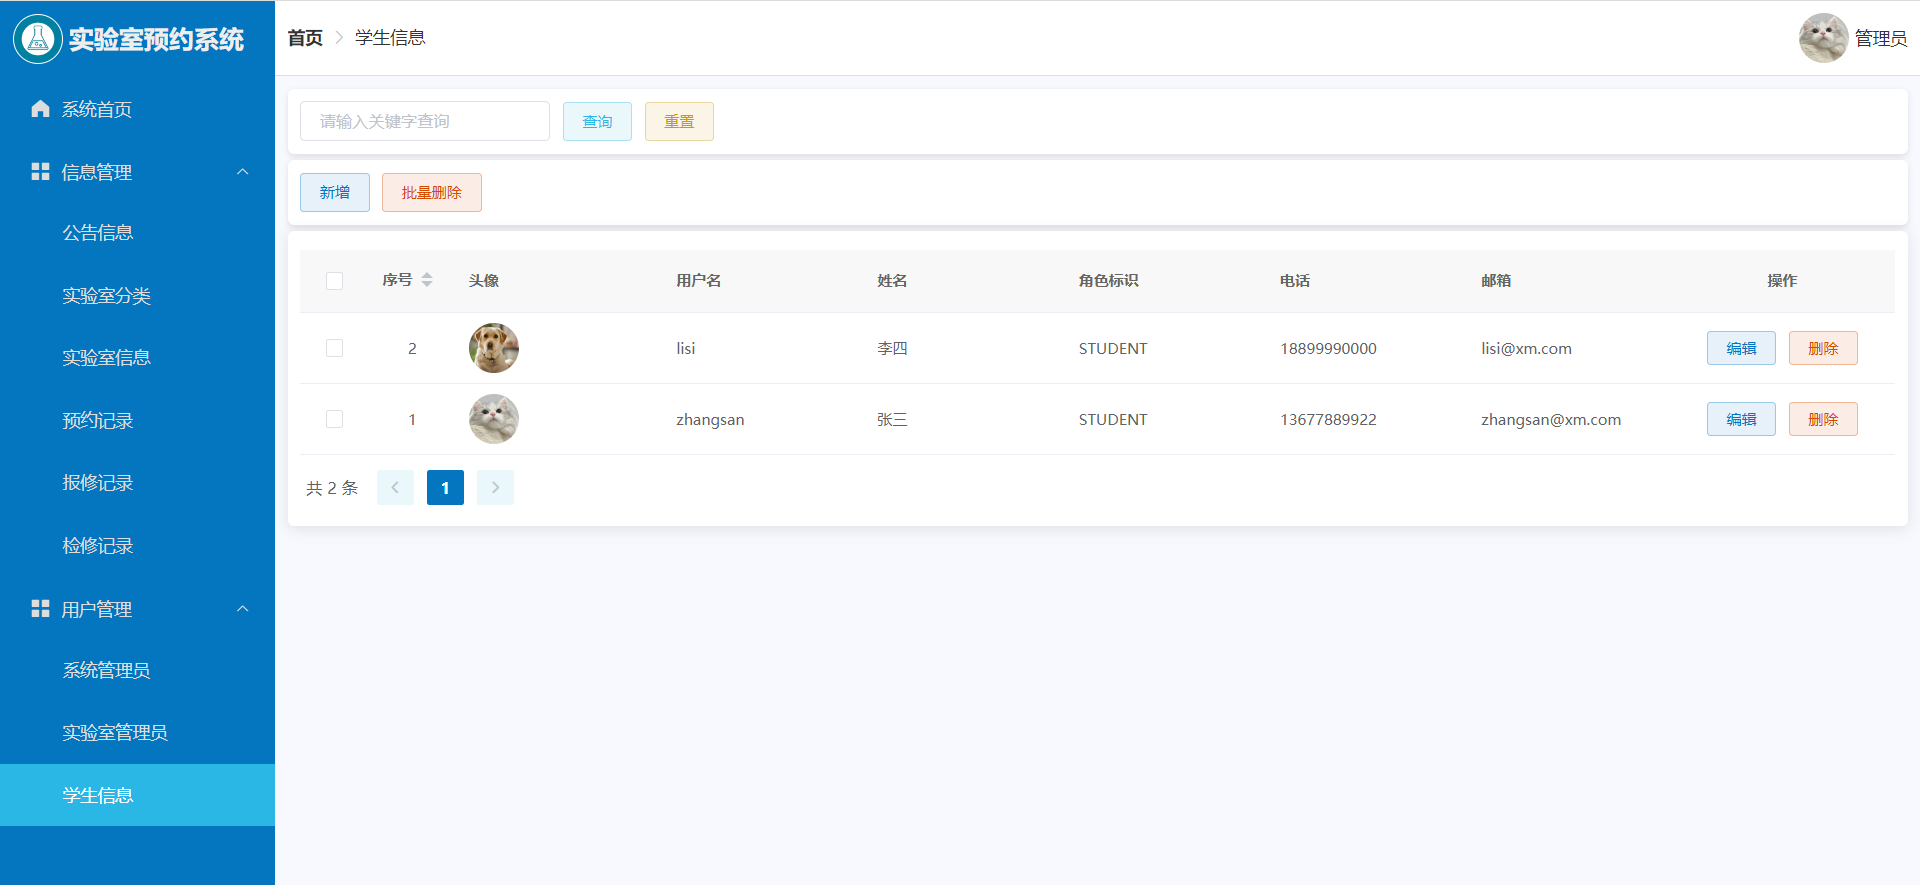
Task: Click the 管理员 username in the header
Action: point(1881,38)
